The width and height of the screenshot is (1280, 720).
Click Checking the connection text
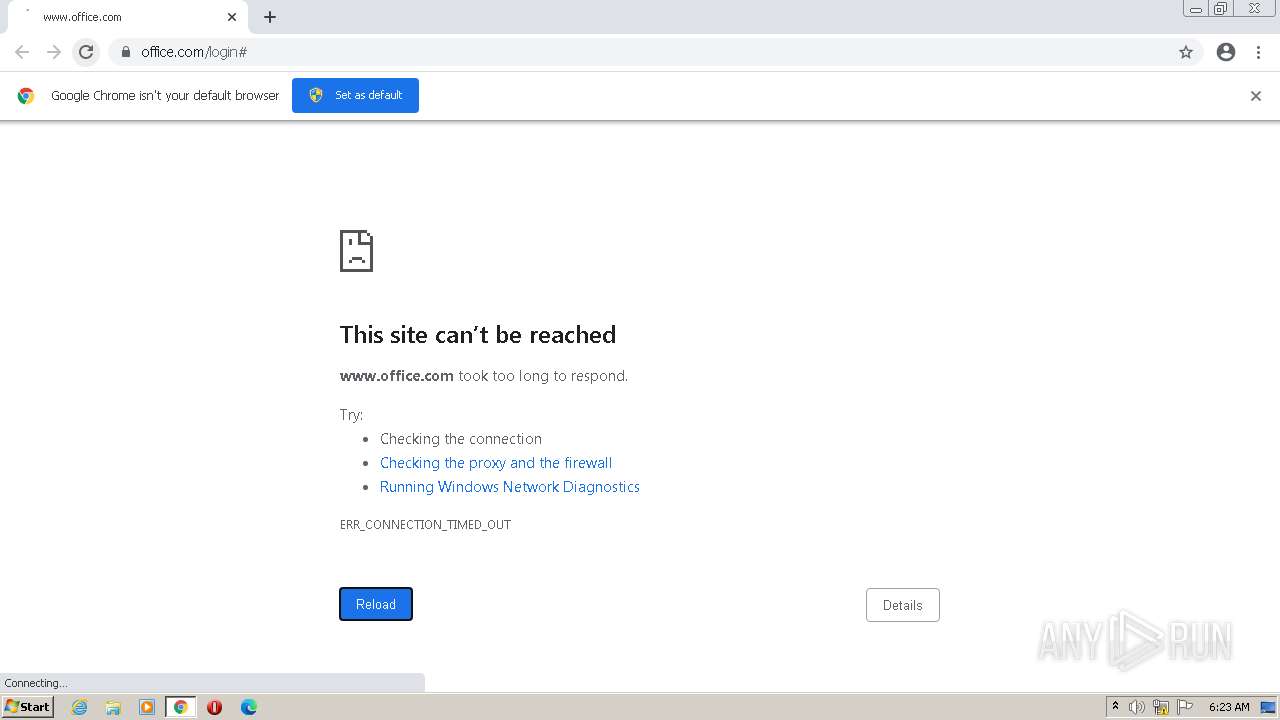tap(461, 439)
